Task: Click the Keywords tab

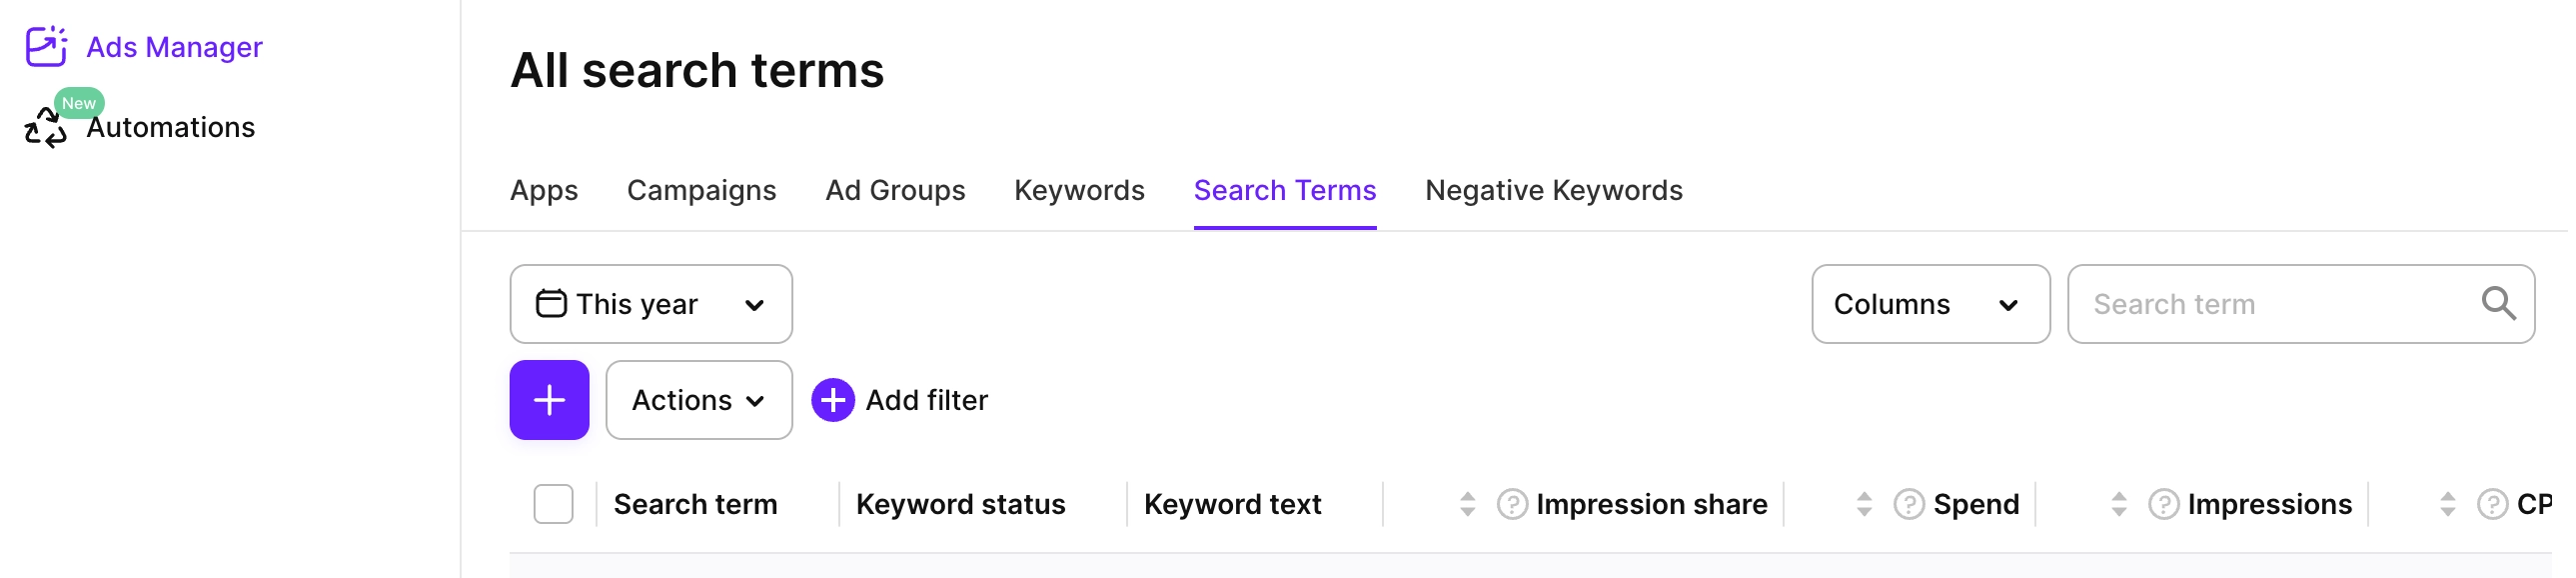Action: [x=1078, y=190]
